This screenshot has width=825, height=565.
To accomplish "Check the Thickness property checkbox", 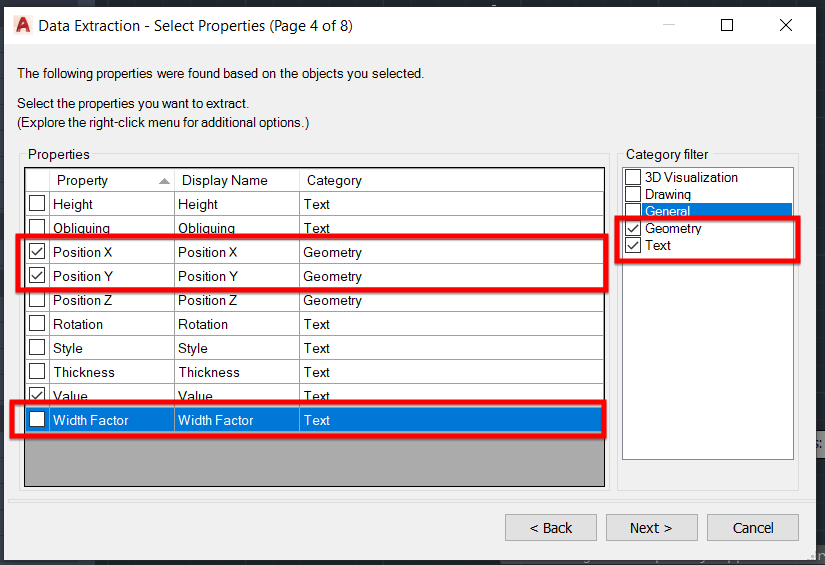I will click(x=37, y=371).
